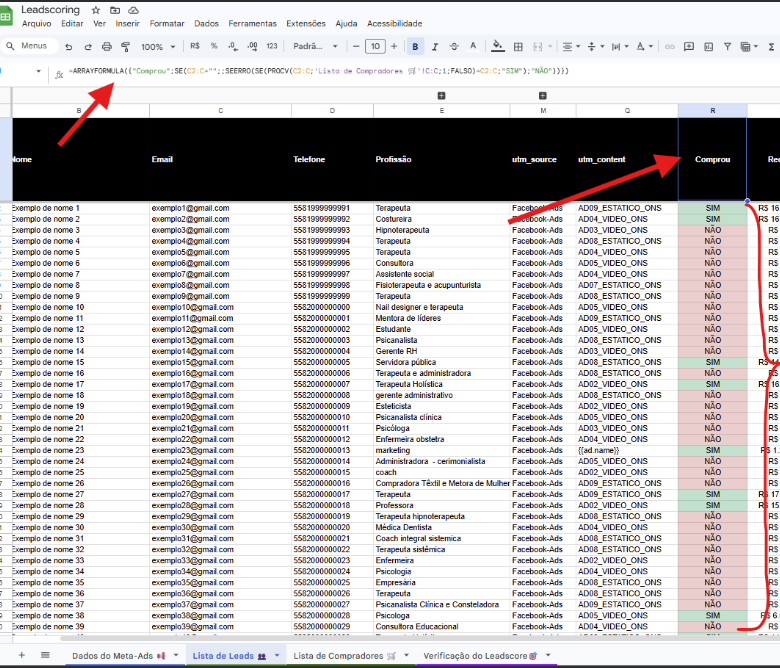Select the paint format roller tool
Image resolution: width=780 pixels, height=668 pixels.
pos(125,47)
